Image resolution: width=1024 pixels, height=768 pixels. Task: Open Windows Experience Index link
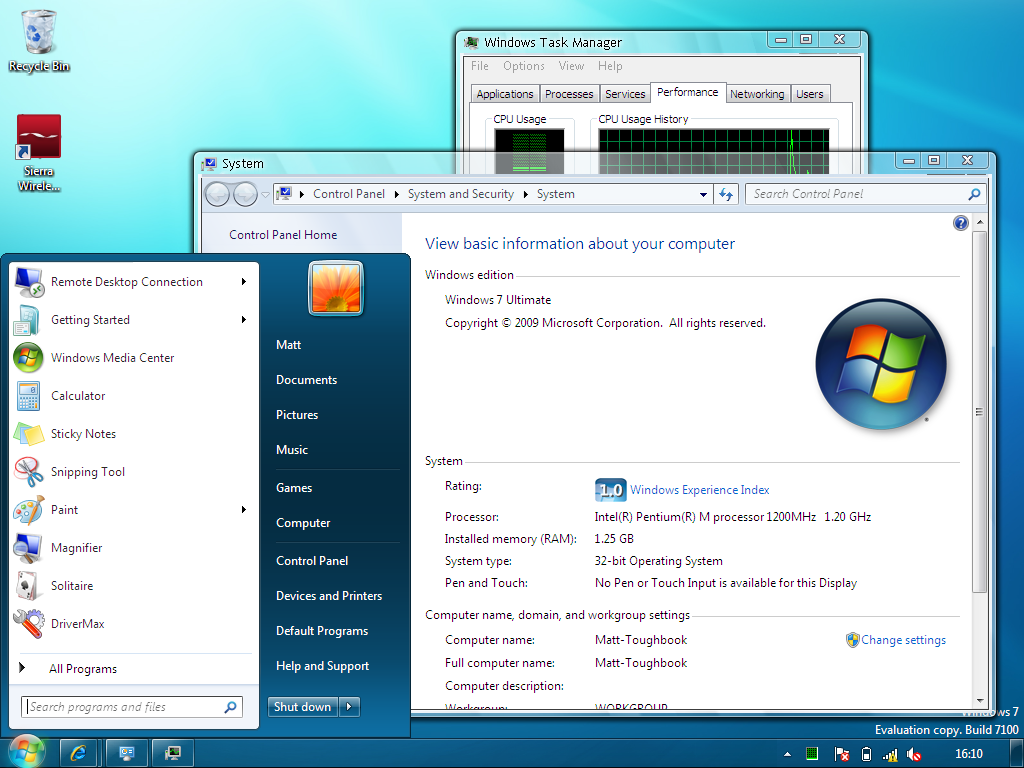(x=699, y=490)
